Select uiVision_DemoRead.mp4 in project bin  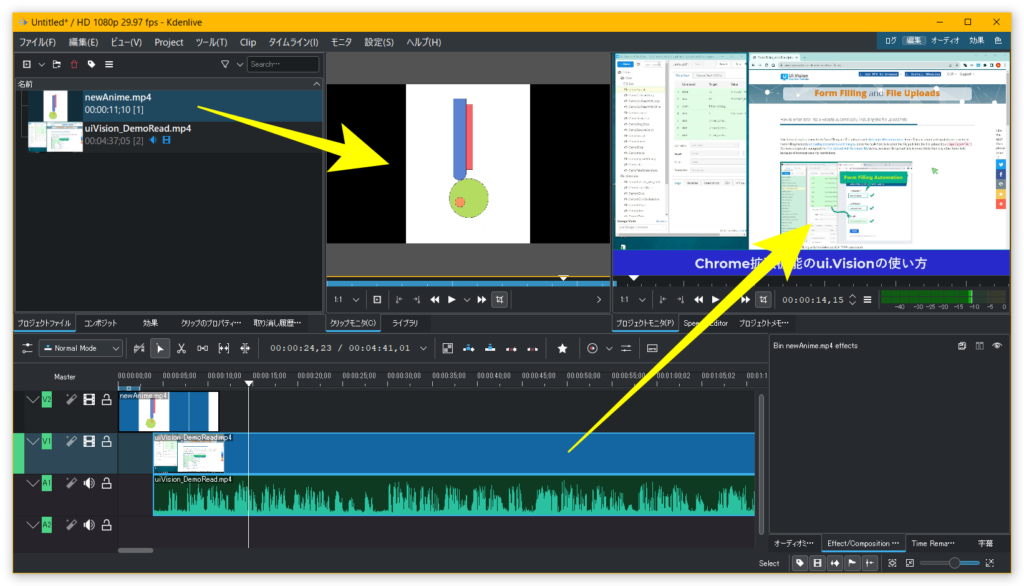138,128
